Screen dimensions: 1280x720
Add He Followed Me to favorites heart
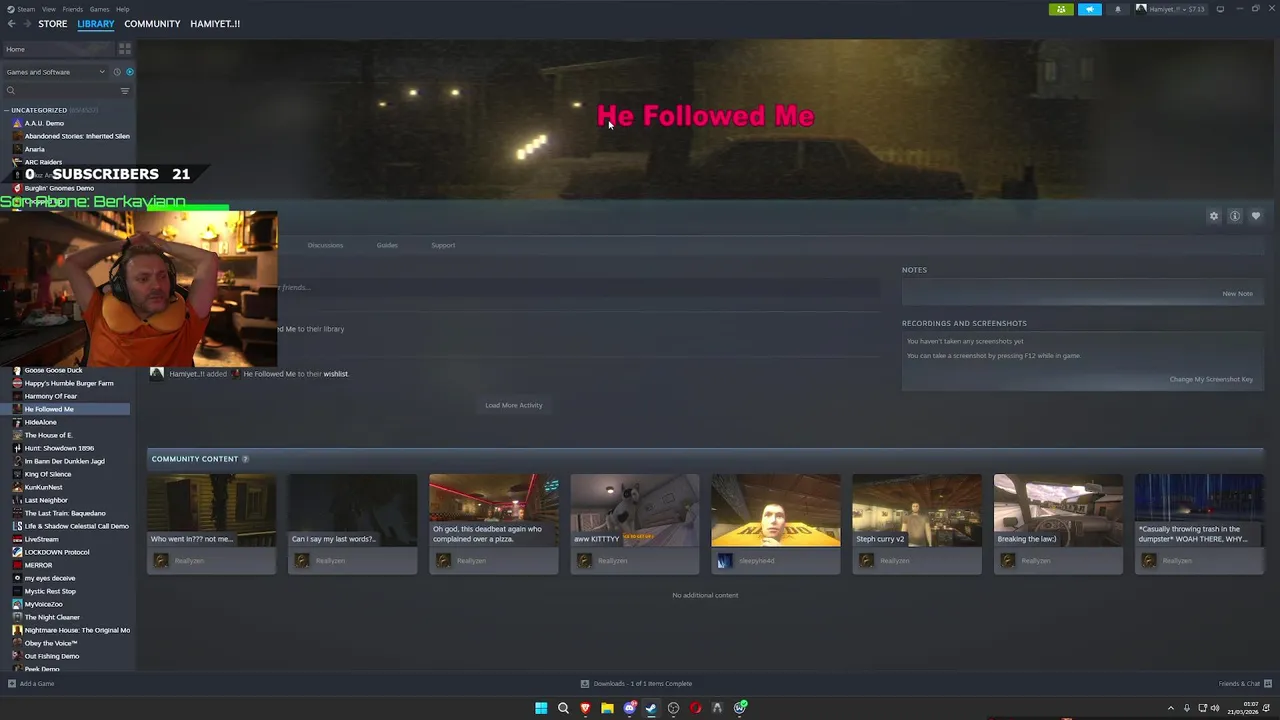1256,216
